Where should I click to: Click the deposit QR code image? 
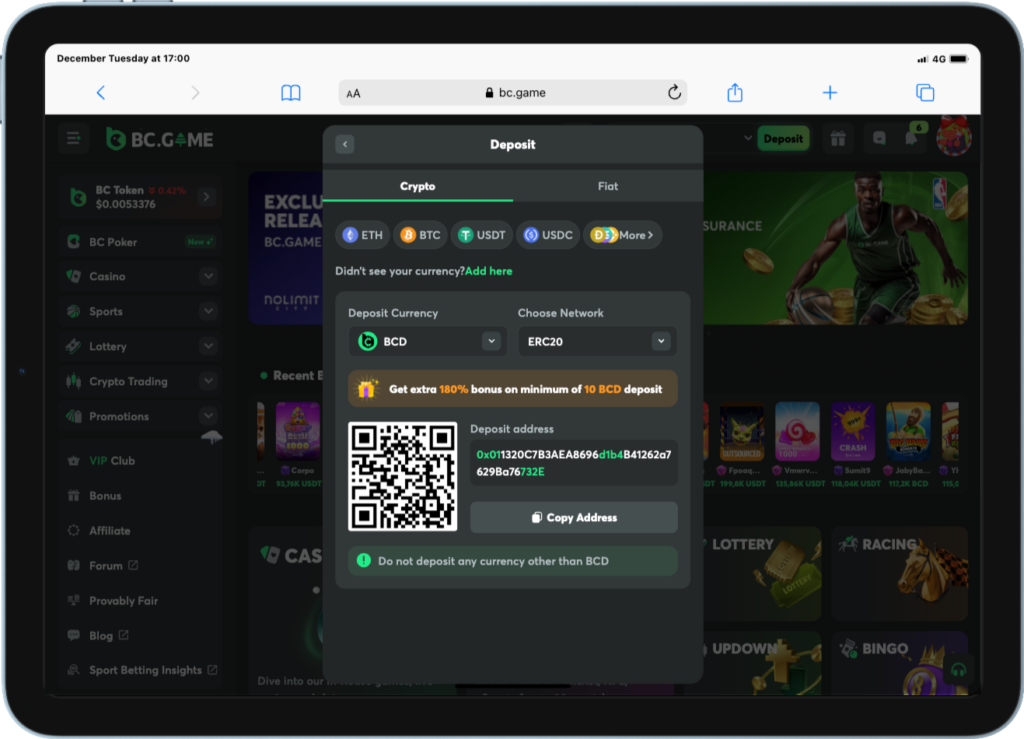[x=402, y=476]
